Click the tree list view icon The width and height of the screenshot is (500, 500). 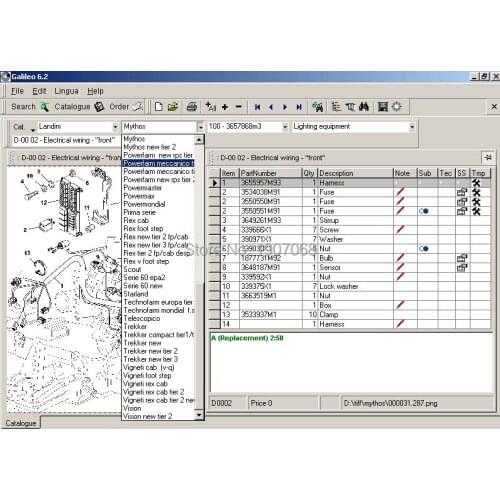point(336,107)
